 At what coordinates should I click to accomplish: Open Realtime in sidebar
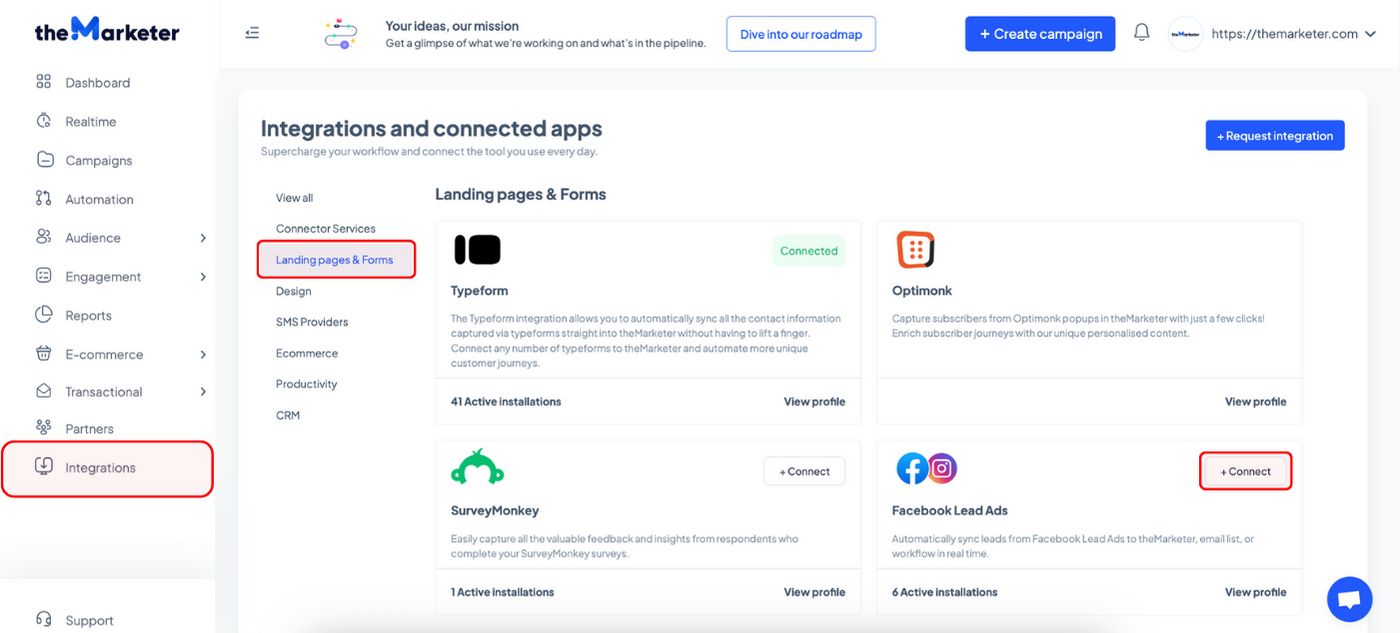click(x=91, y=122)
